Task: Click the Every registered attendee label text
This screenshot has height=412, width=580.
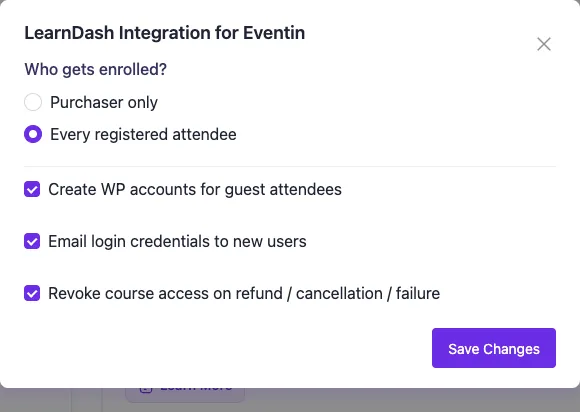Action: point(143,134)
